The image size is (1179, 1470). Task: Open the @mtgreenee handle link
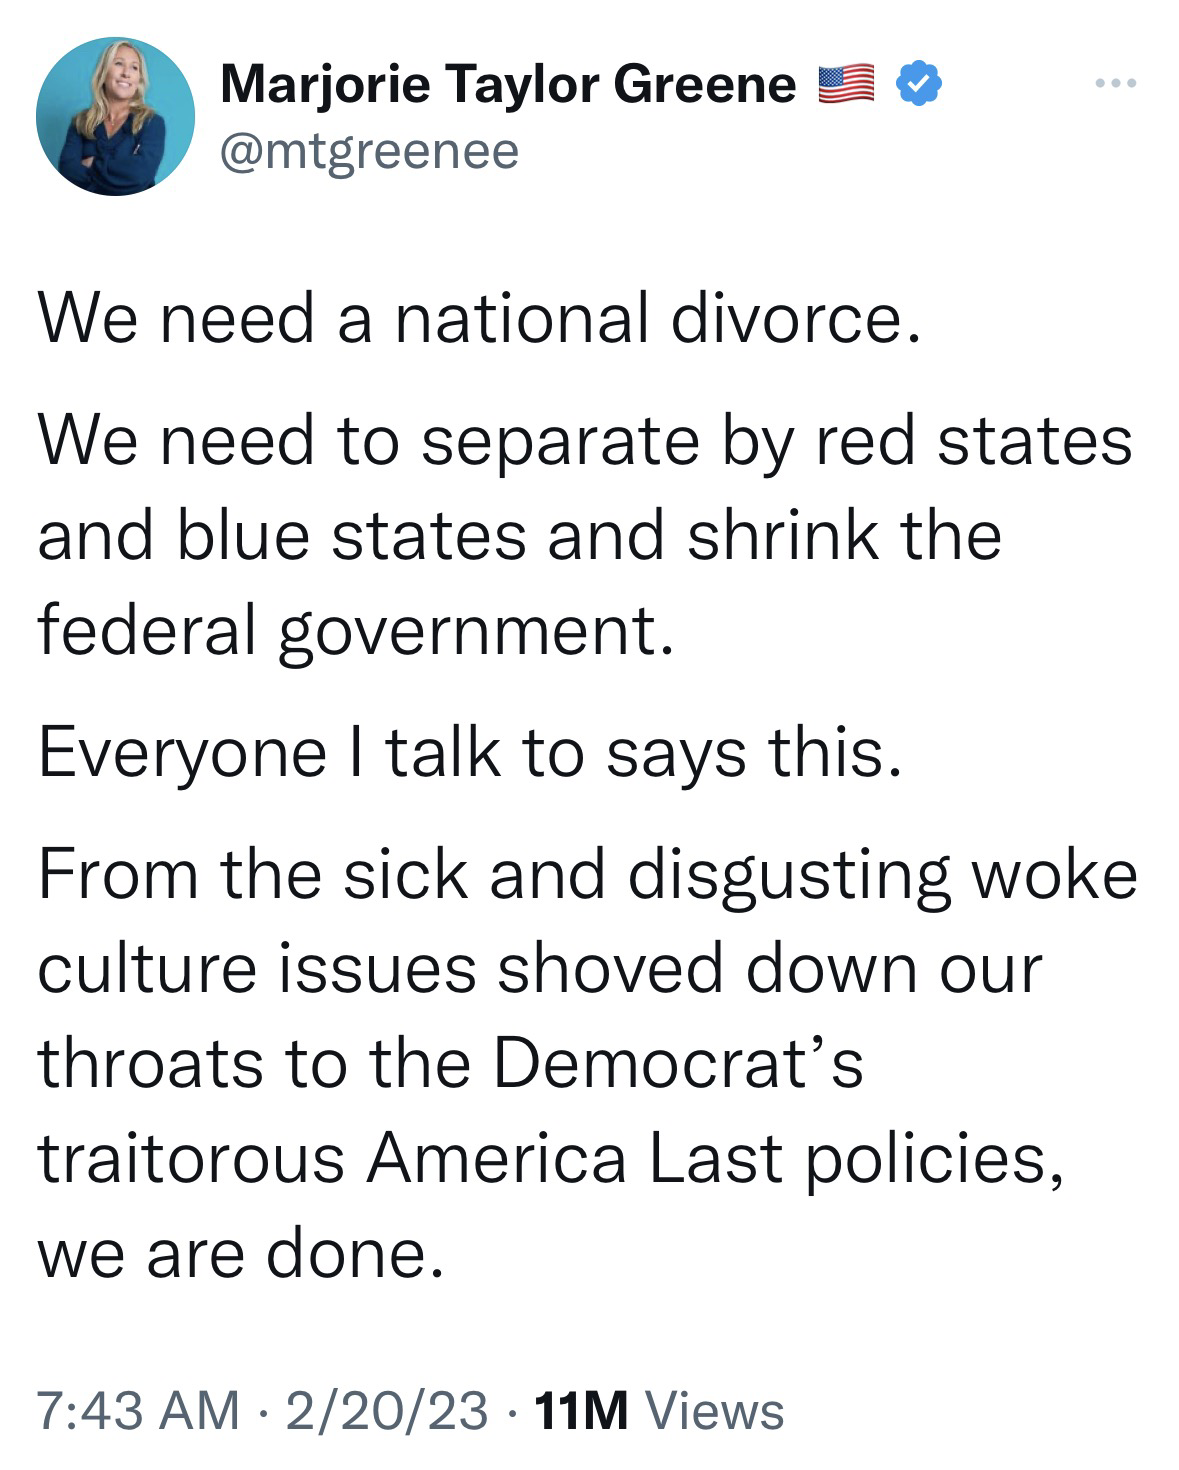click(x=370, y=152)
